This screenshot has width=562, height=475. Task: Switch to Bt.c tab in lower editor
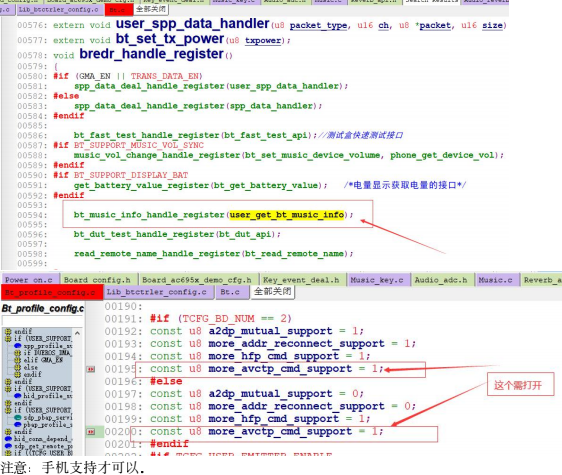pos(231,292)
